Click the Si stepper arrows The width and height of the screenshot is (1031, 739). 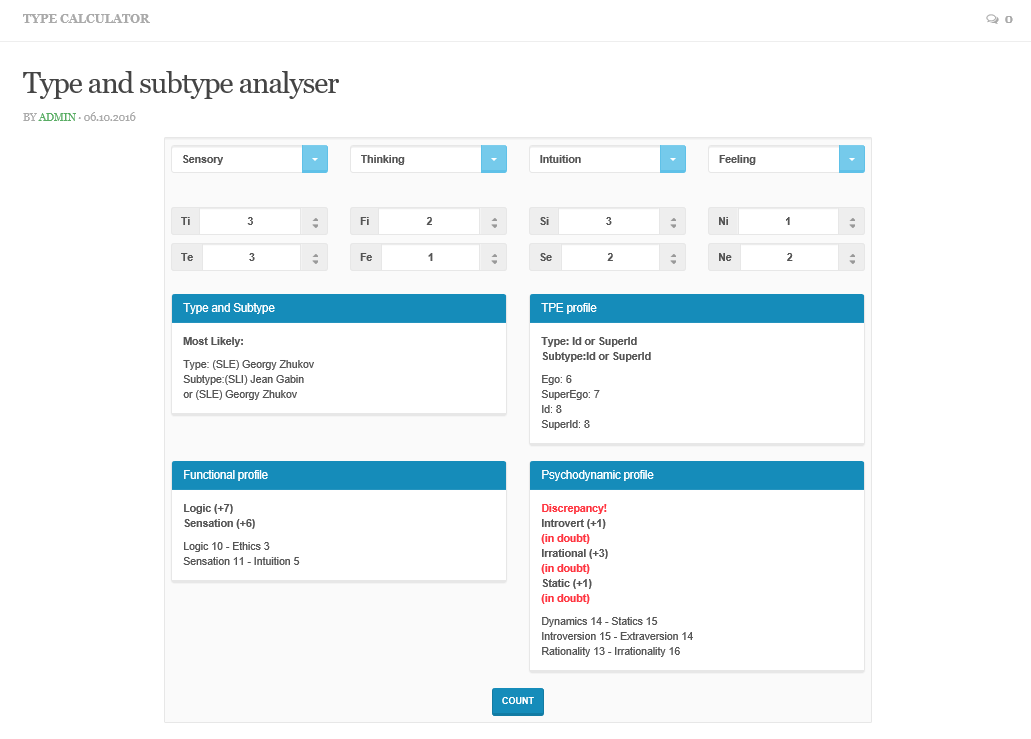[x=673, y=222]
